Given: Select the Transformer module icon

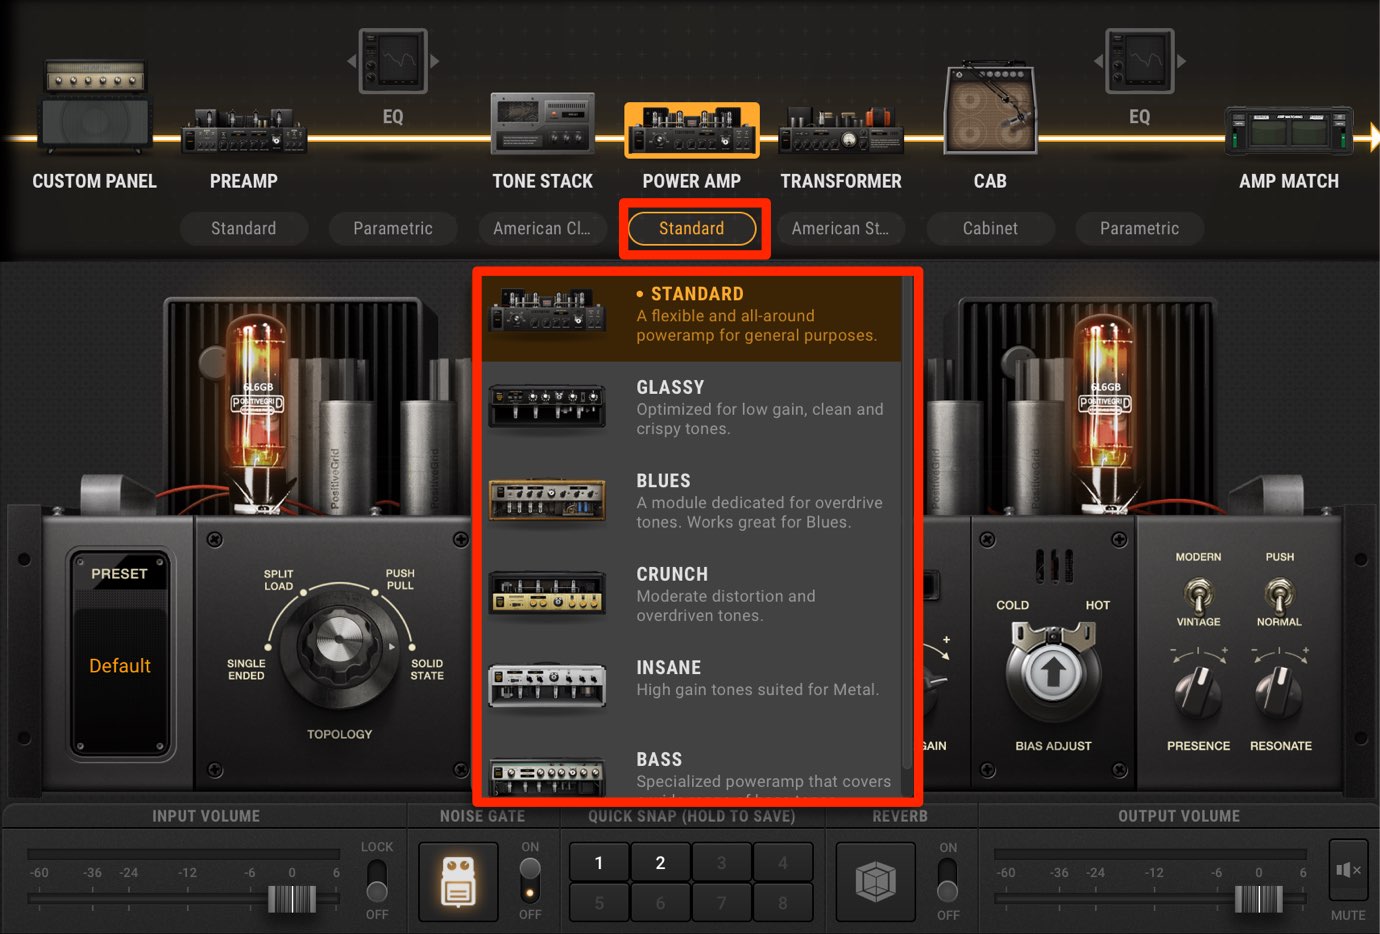Looking at the screenshot, I should pos(841,130).
